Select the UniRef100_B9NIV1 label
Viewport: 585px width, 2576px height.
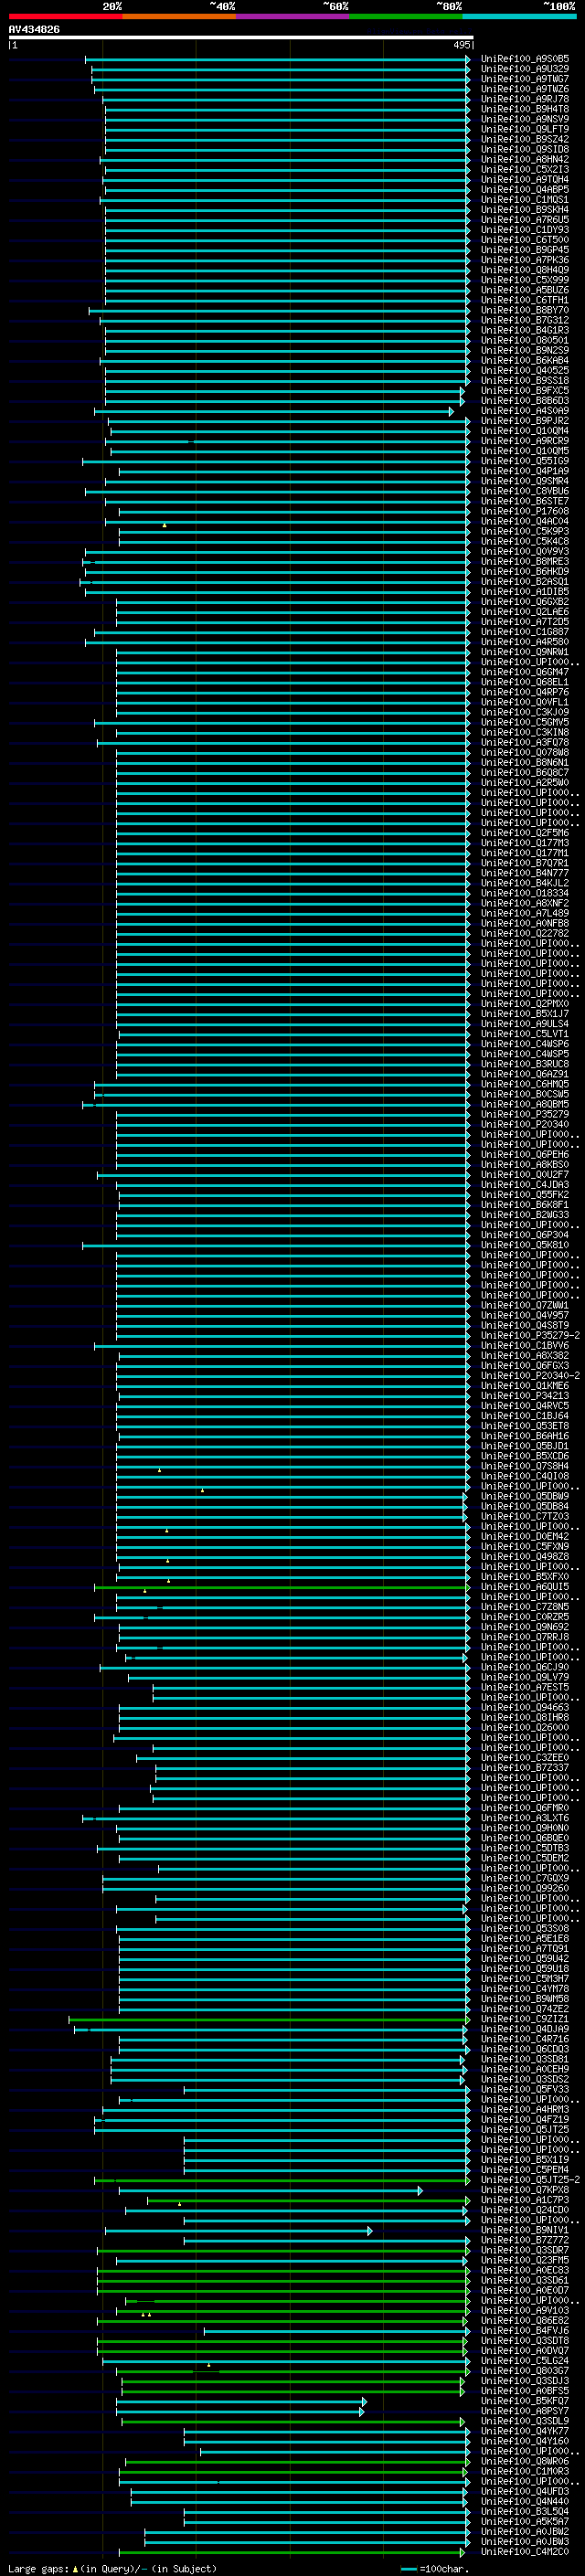coord(525,2230)
